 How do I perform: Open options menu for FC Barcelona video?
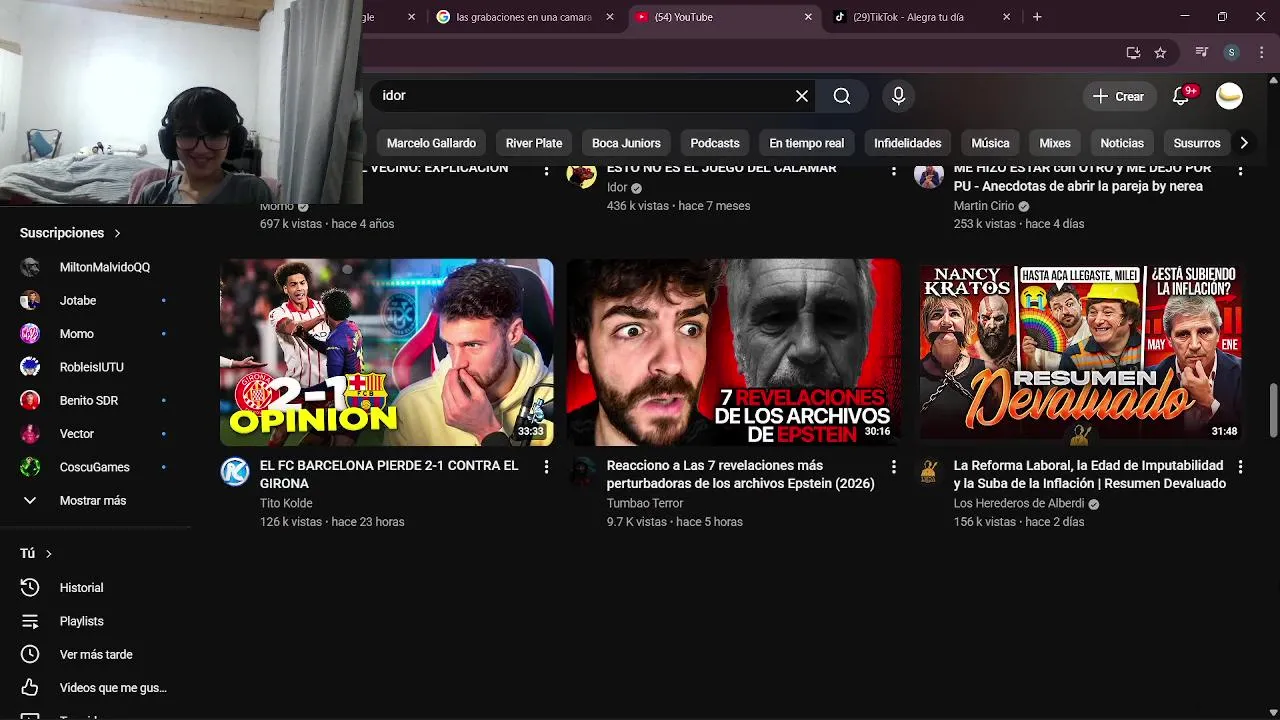546,467
